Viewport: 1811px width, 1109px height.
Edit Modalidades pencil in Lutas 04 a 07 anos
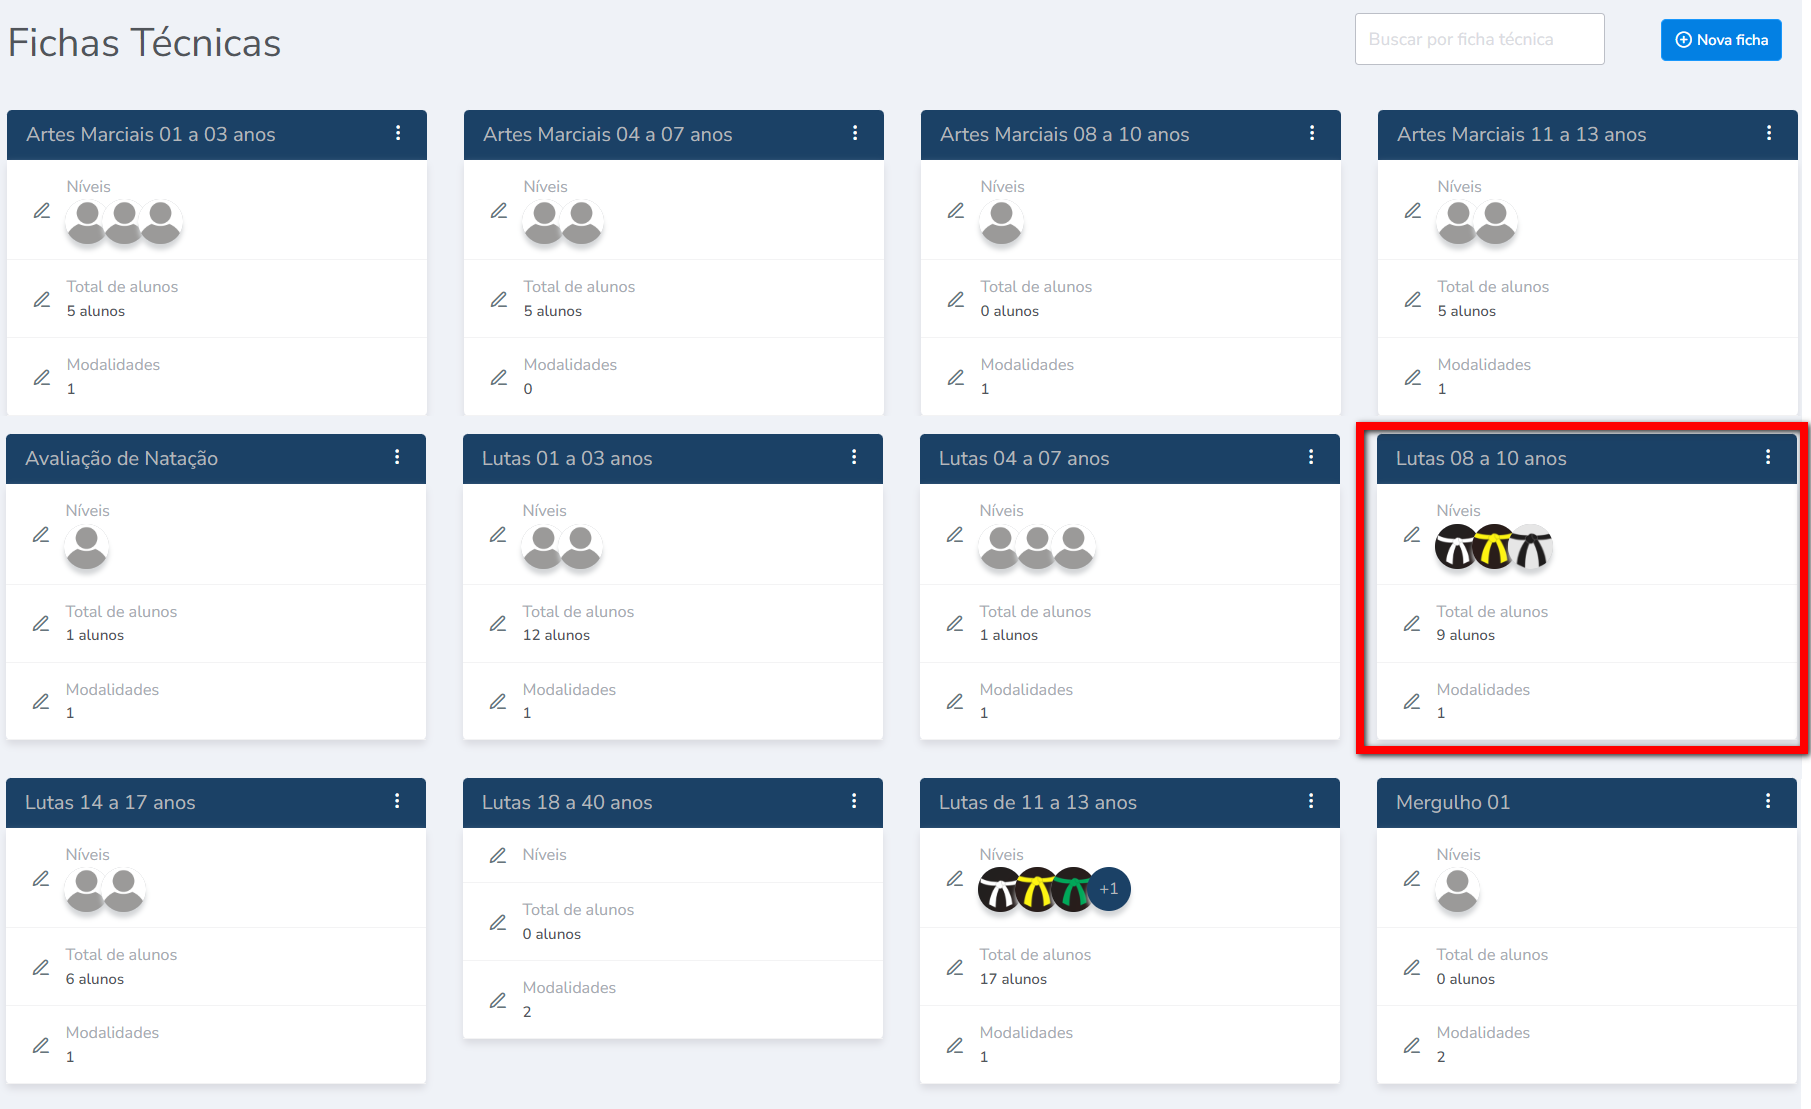pyautogui.click(x=955, y=701)
